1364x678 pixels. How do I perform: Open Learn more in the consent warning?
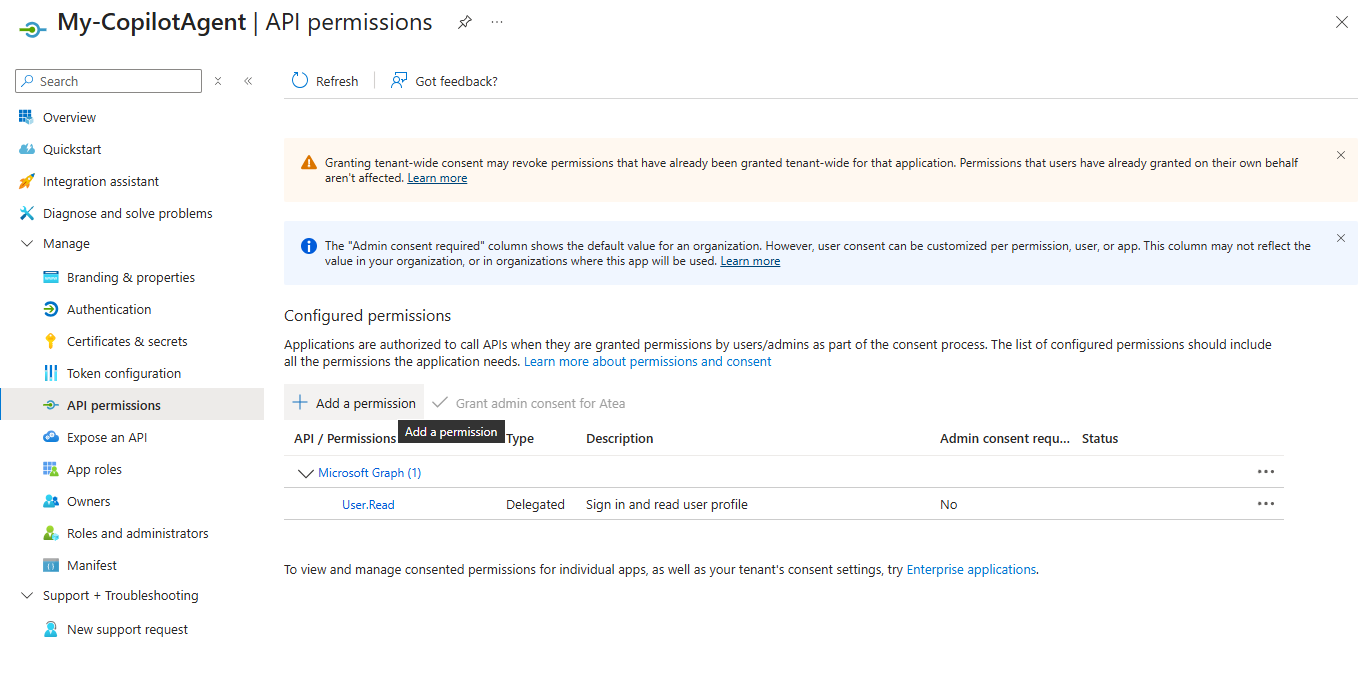(437, 178)
